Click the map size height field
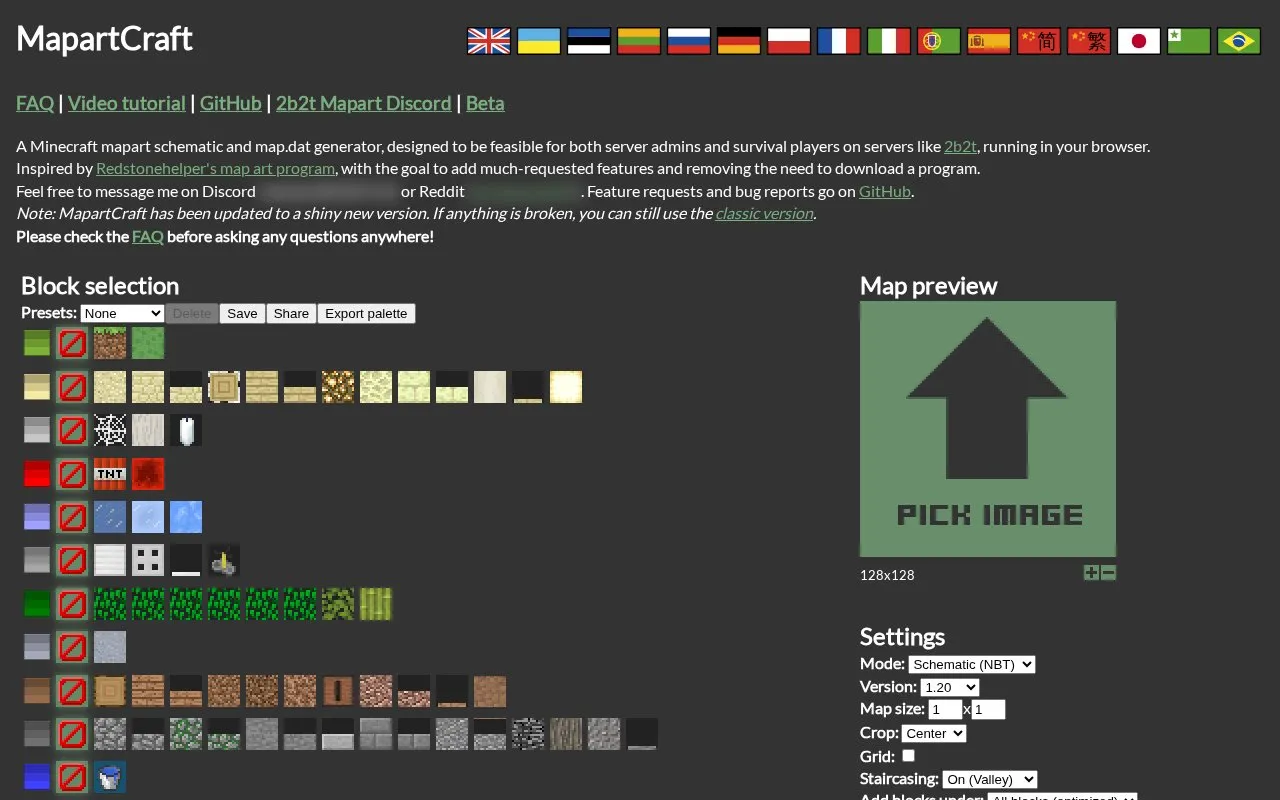Image resolution: width=1280 pixels, height=800 pixels. tap(988, 709)
